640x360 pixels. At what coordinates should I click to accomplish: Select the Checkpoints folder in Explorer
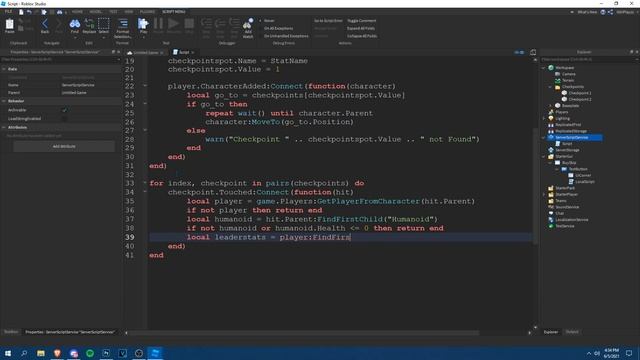tap(573, 87)
